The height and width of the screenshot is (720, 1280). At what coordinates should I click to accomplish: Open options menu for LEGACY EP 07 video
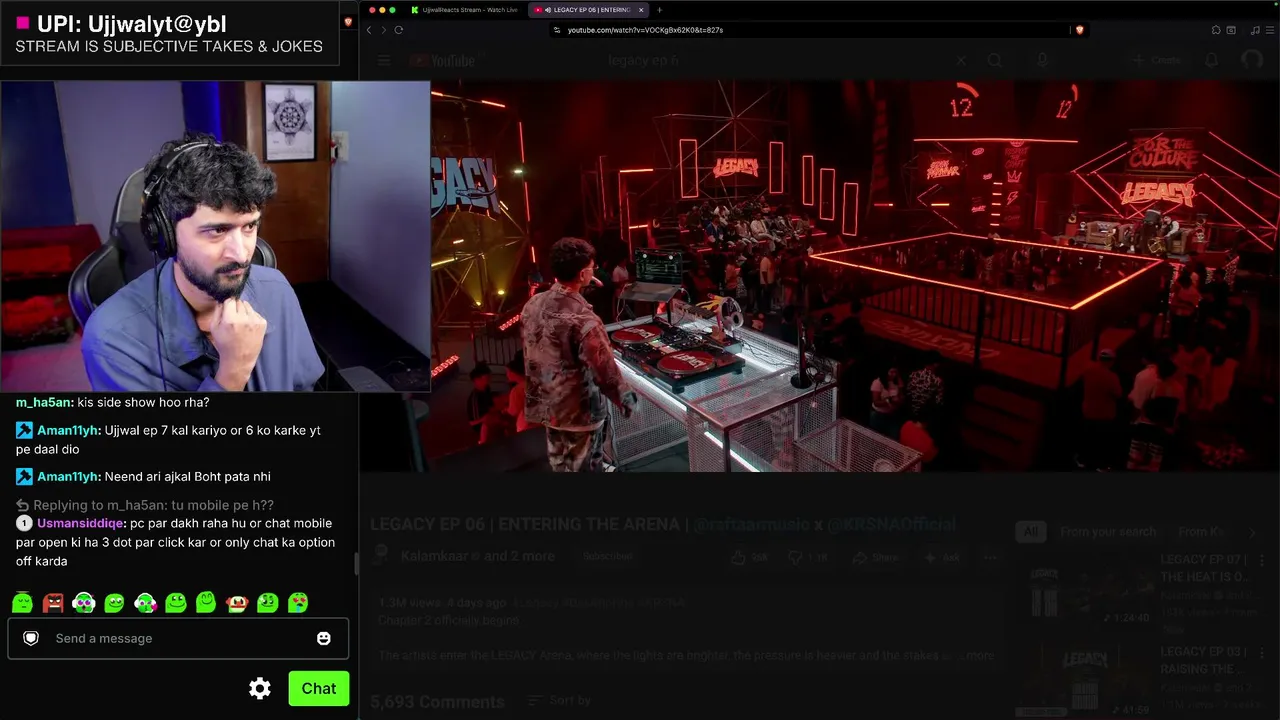(x=1262, y=561)
